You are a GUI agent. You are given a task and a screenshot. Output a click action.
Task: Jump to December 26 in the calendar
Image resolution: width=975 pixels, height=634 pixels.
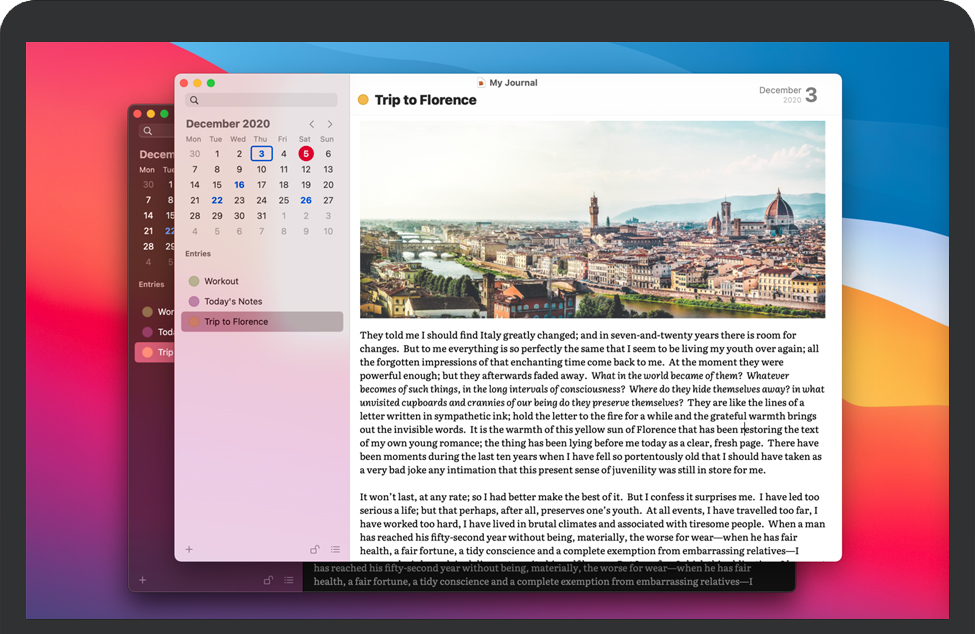[x=305, y=200]
